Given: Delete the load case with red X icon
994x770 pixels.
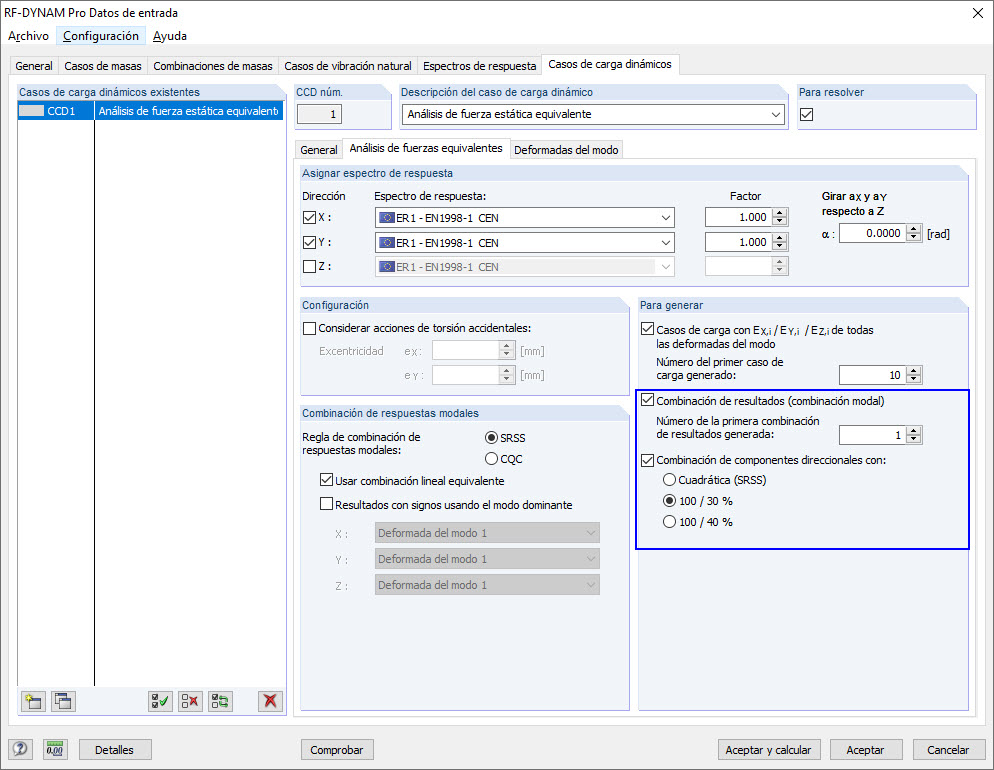Looking at the screenshot, I should (269, 701).
